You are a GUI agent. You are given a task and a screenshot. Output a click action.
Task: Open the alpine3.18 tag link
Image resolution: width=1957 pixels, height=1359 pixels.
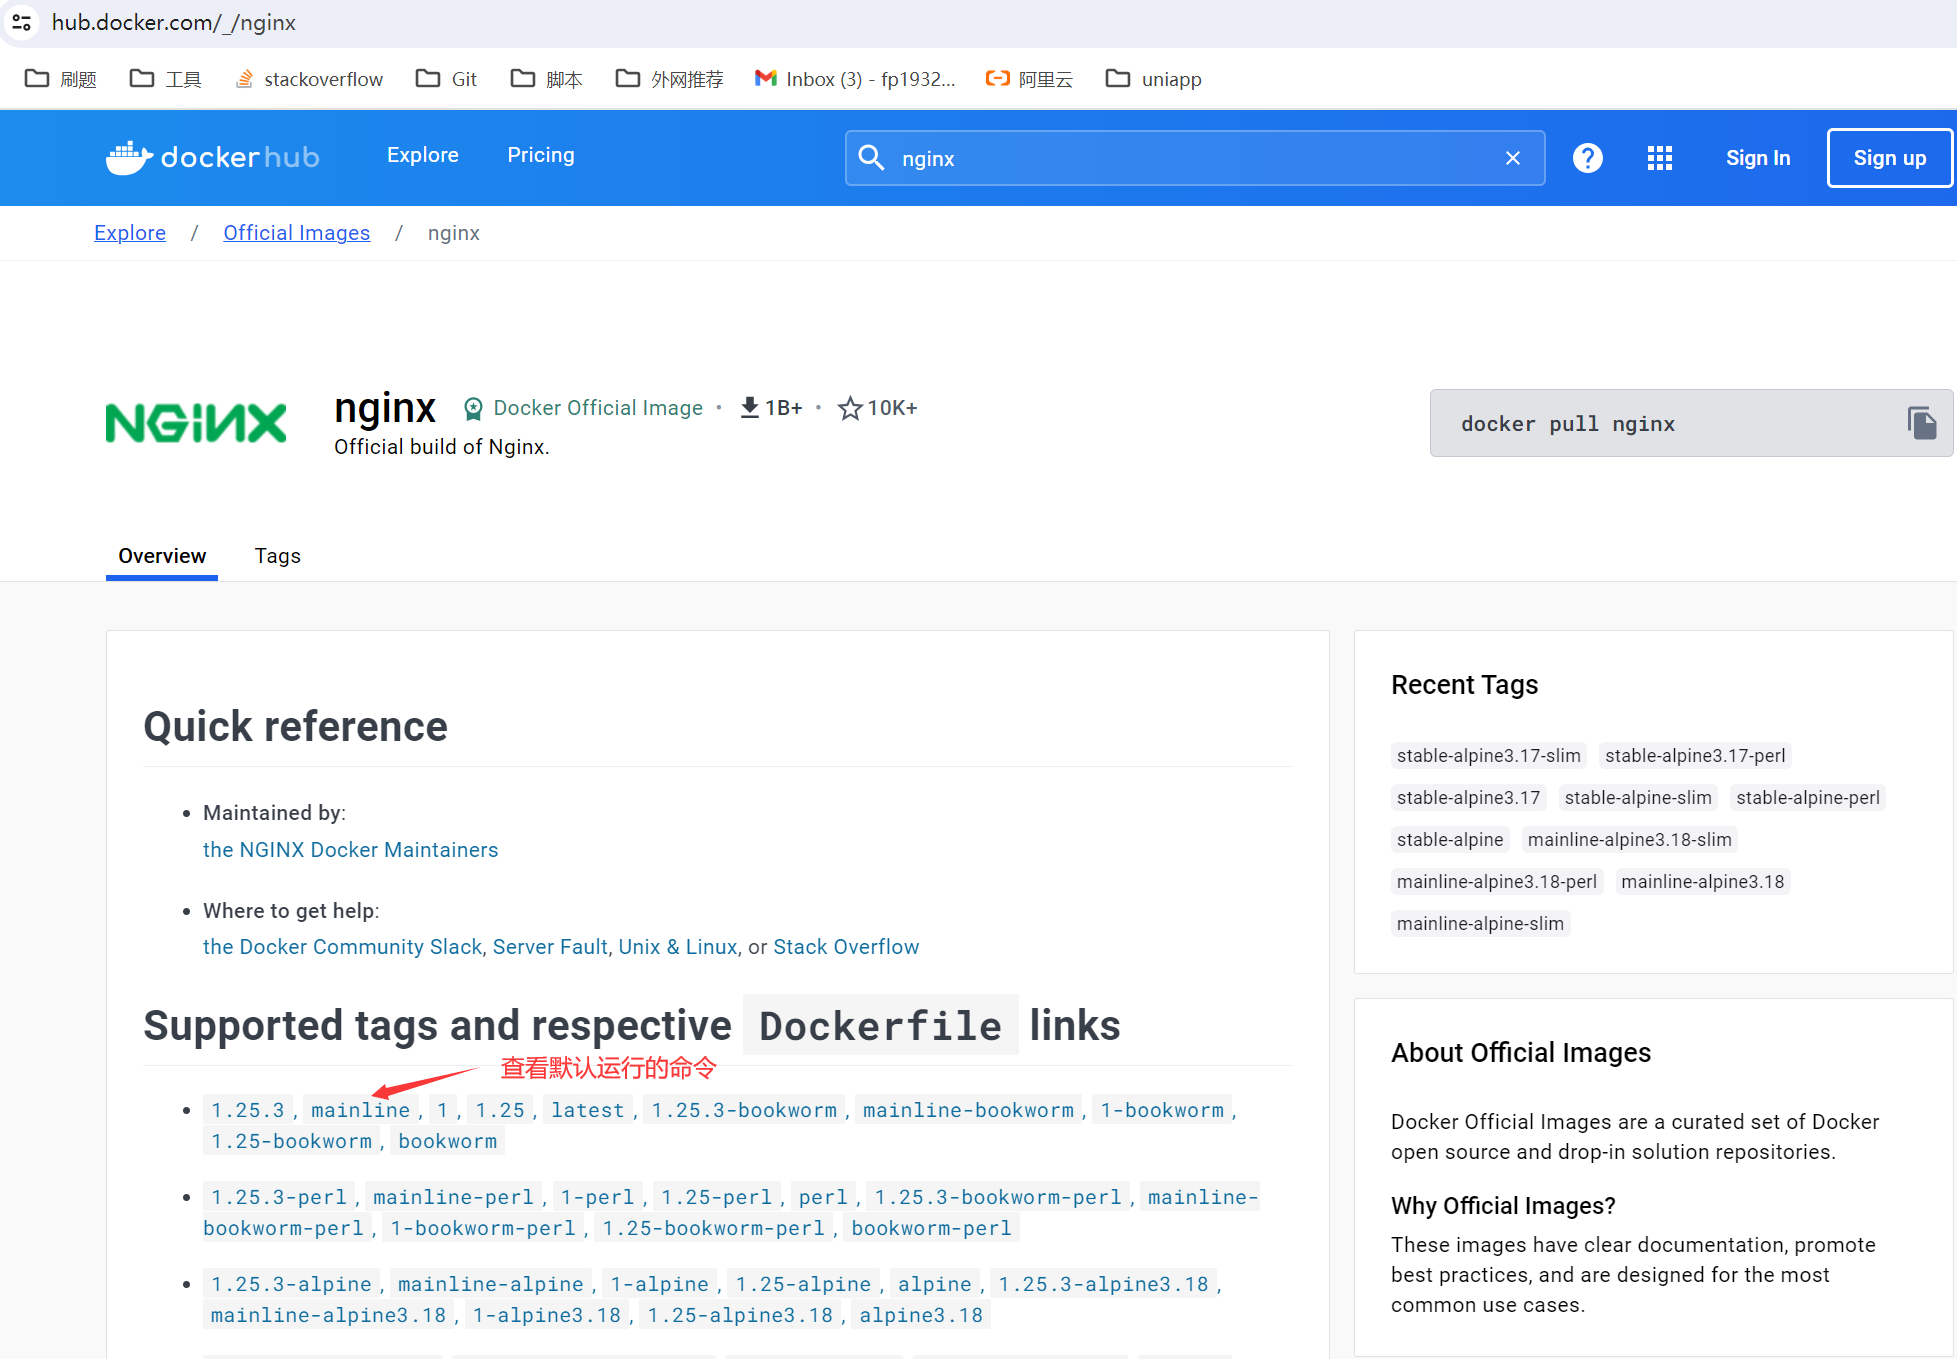tap(921, 1315)
